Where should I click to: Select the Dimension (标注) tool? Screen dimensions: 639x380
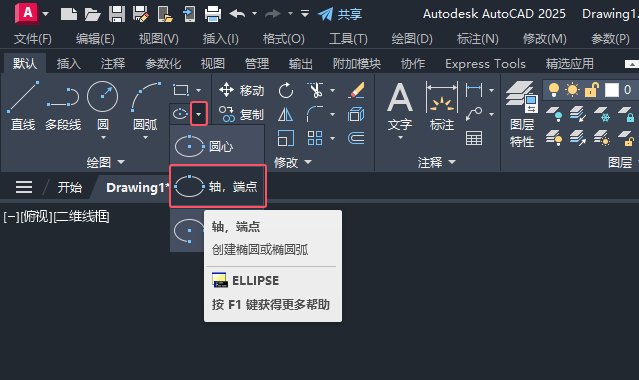click(x=442, y=106)
